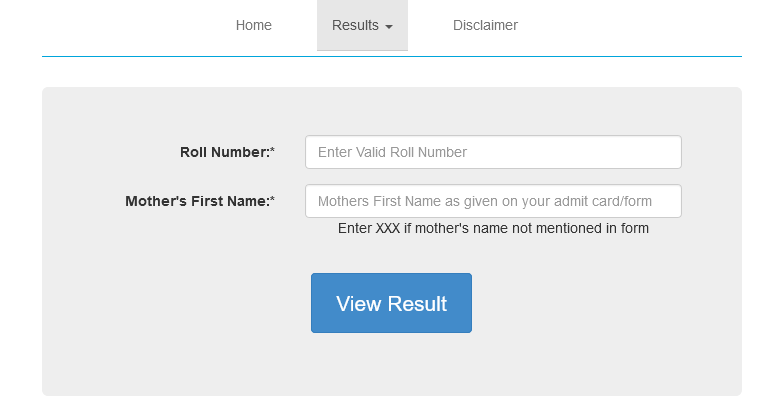767x418 pixels.
Task: Expand the Results dropdown caret arrow
Action: pyautogui.click(x=389, y=27)
